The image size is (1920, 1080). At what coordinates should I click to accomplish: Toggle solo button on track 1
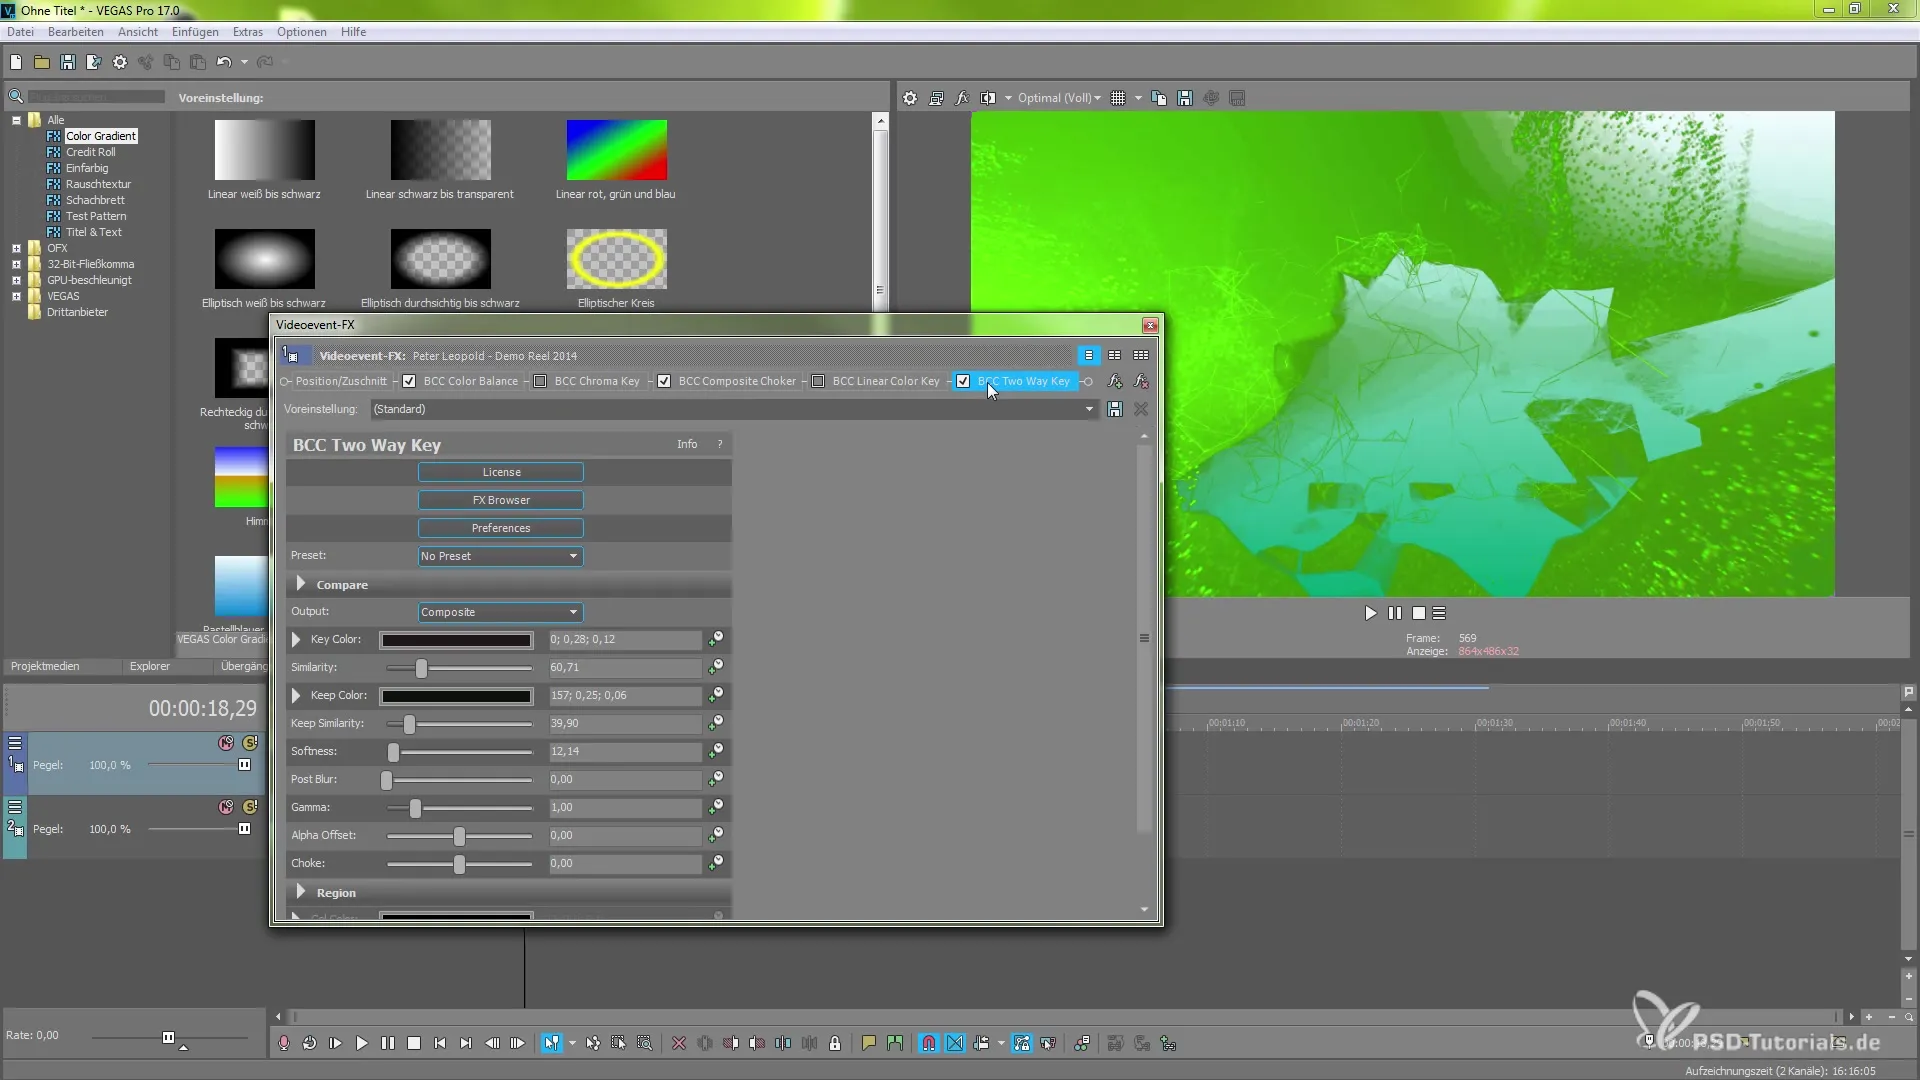point(250,743)
